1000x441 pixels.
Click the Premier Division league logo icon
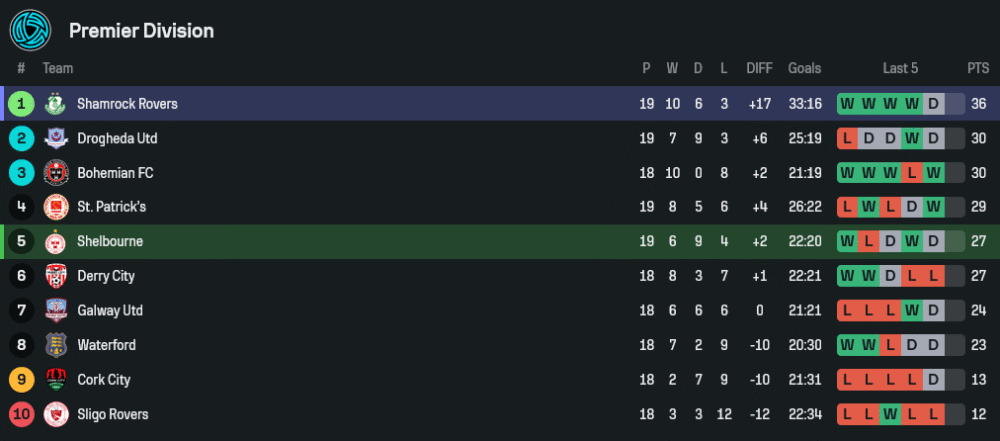[30, 30]
